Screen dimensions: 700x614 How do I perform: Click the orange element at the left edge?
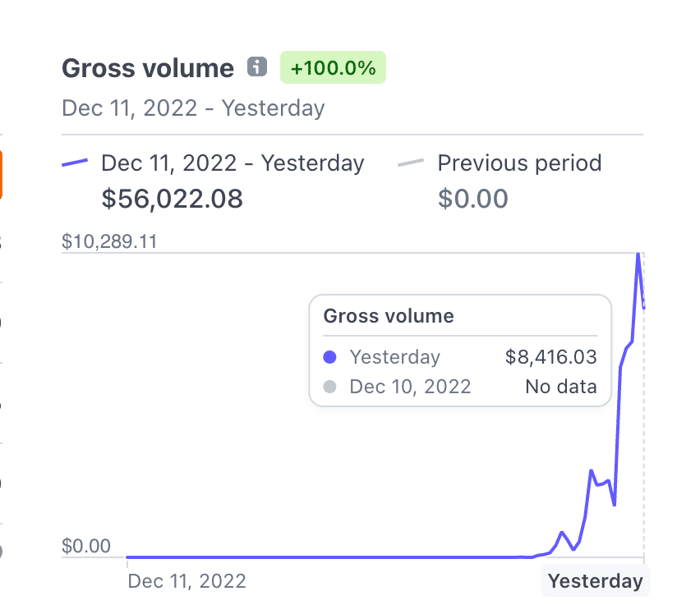coord(1,175)
